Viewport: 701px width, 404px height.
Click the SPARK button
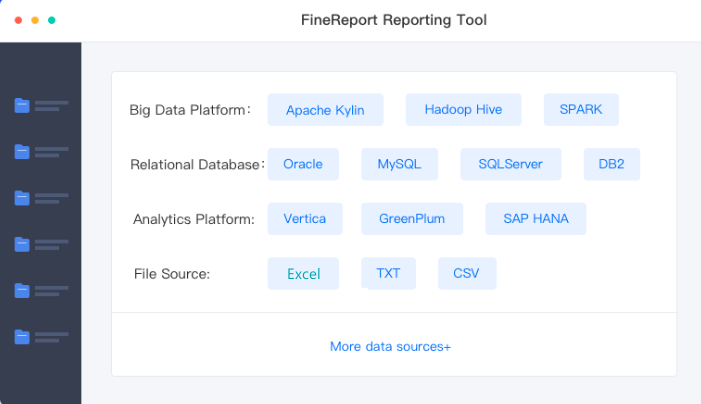(x=581, y=110)
